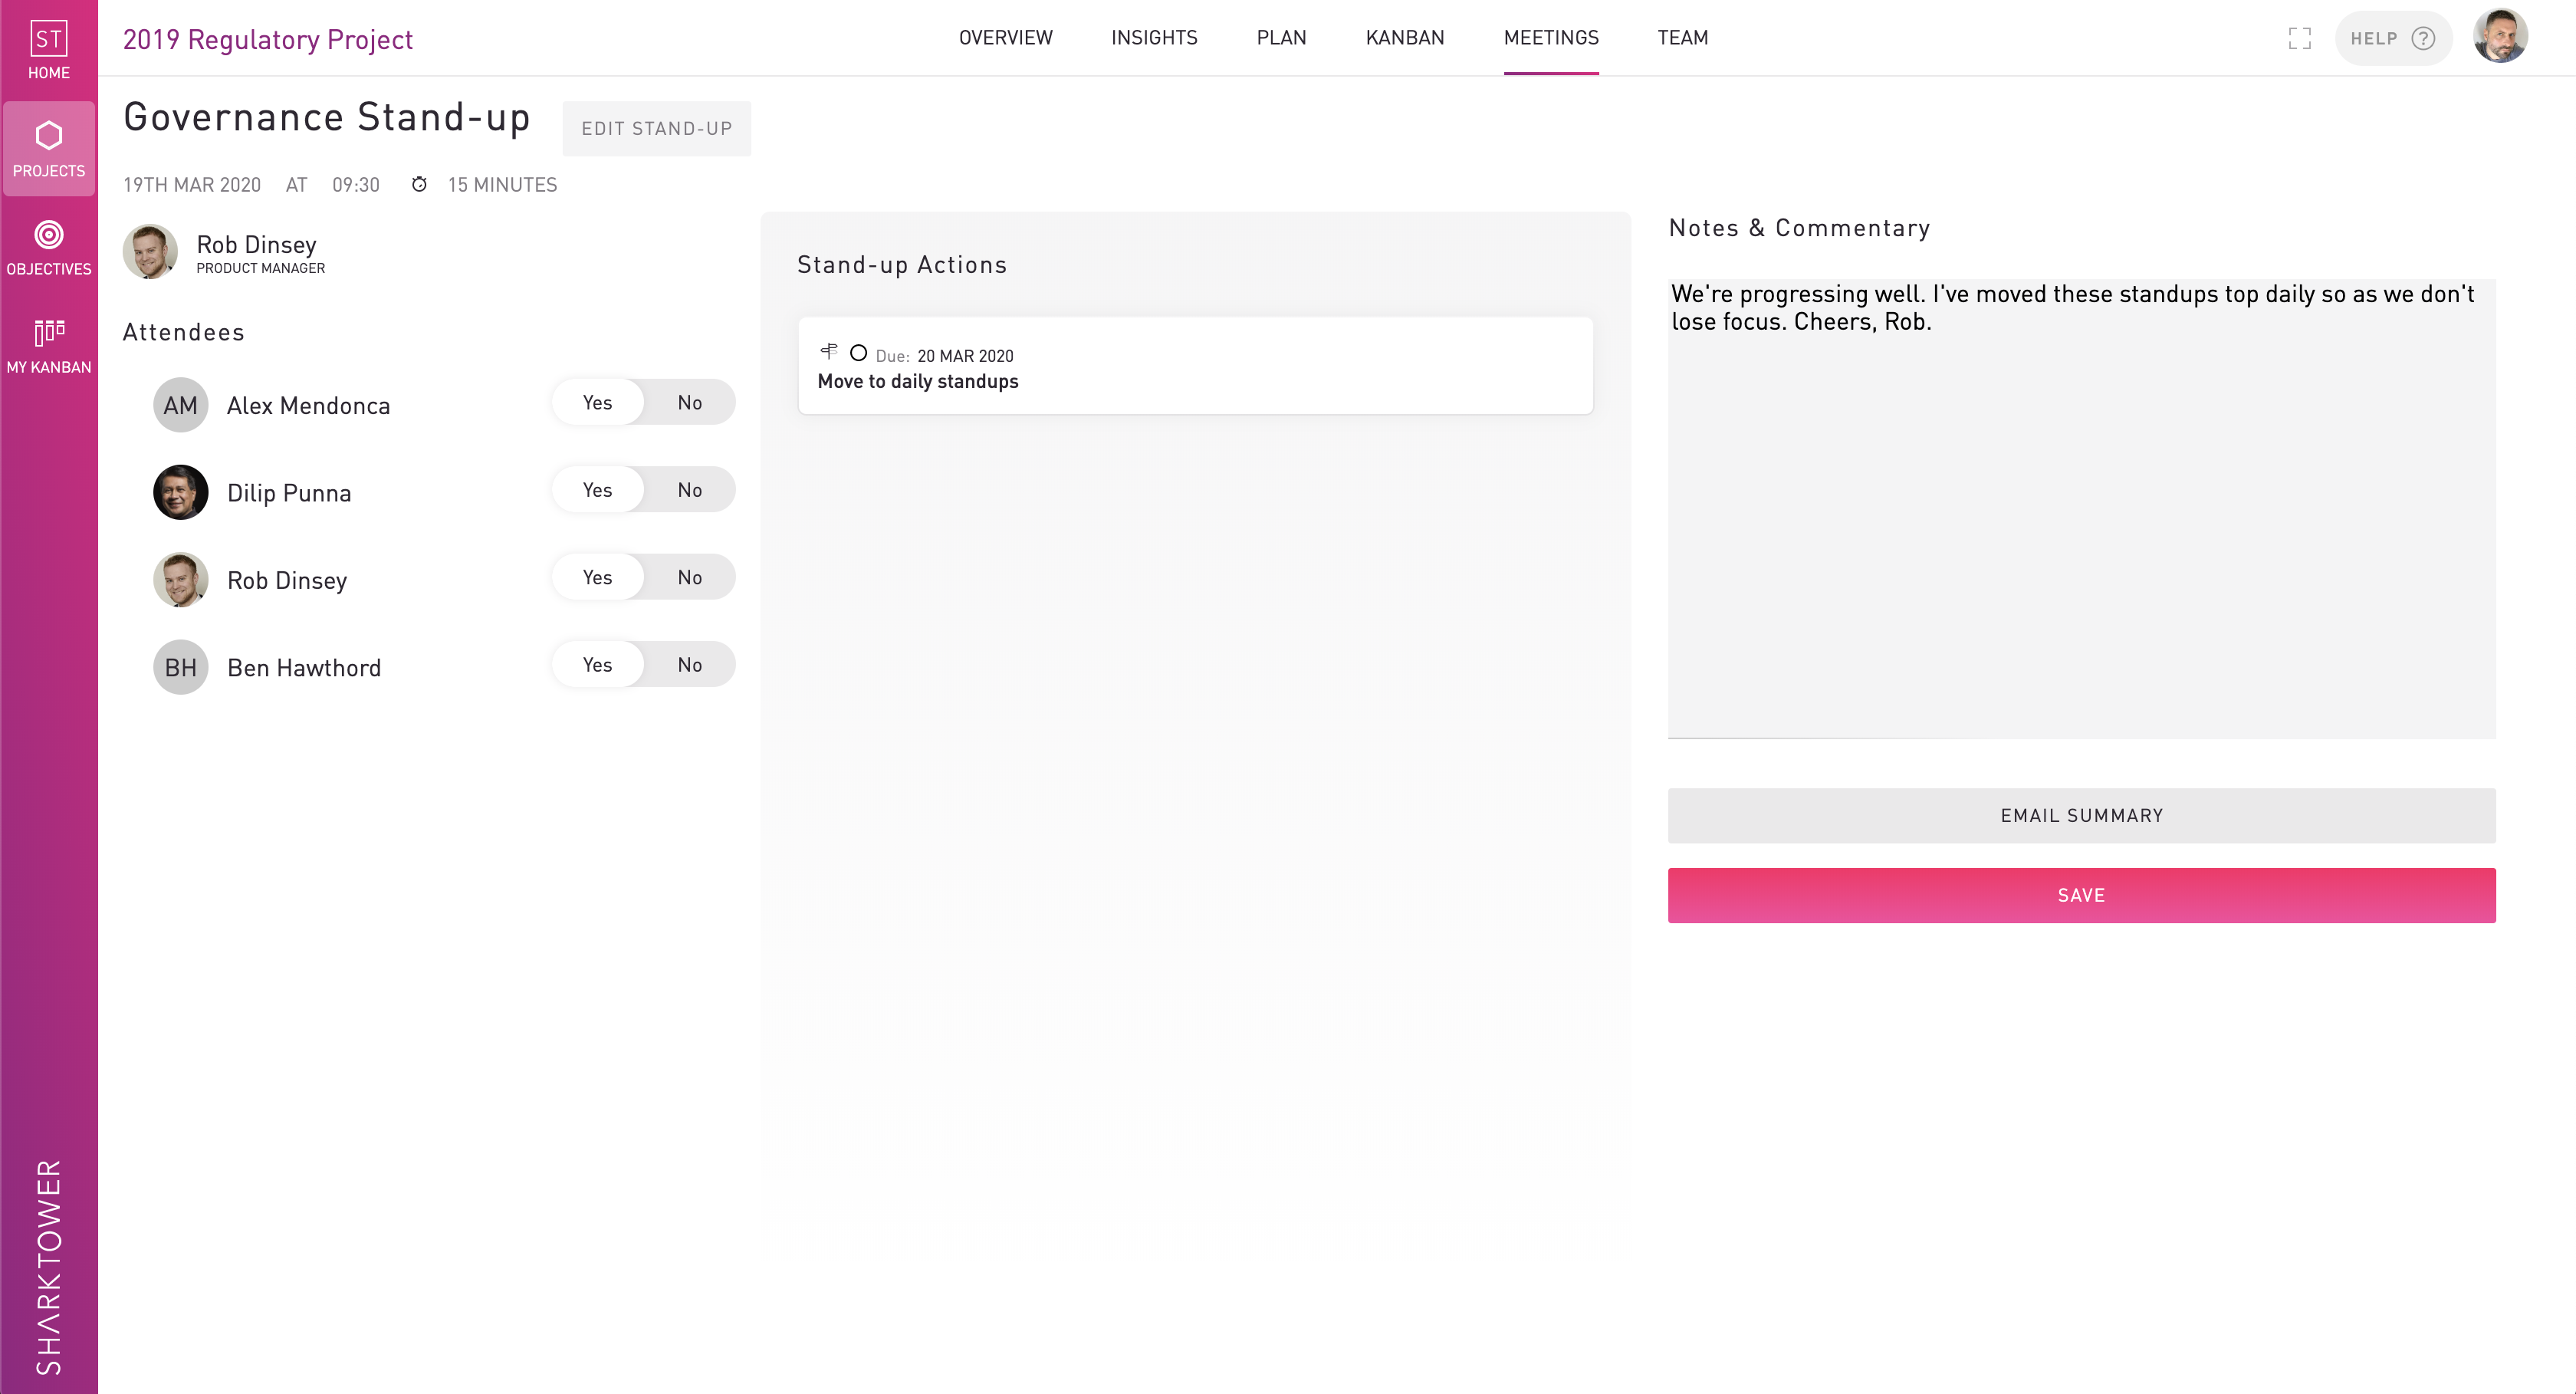Image resolution: width=2576 pixels, height=1394 pixels.
Task: Tick the action completion circle
Action: pos(858,353)
